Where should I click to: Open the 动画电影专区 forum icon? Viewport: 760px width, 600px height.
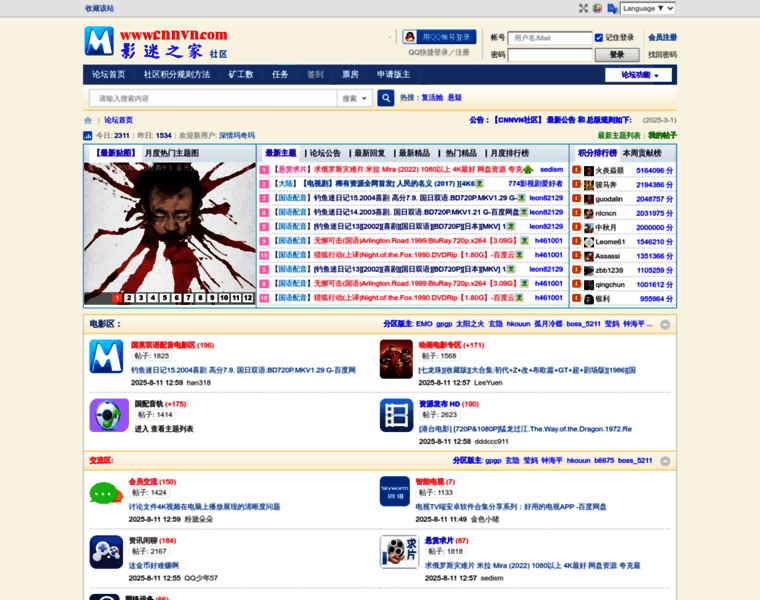click(x=396, y=359)
